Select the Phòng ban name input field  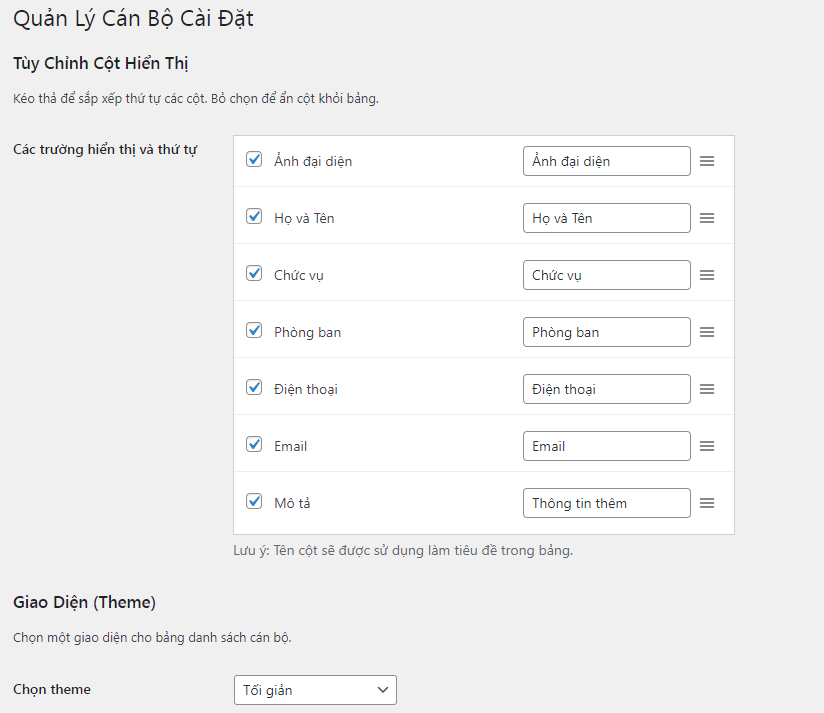607,332
